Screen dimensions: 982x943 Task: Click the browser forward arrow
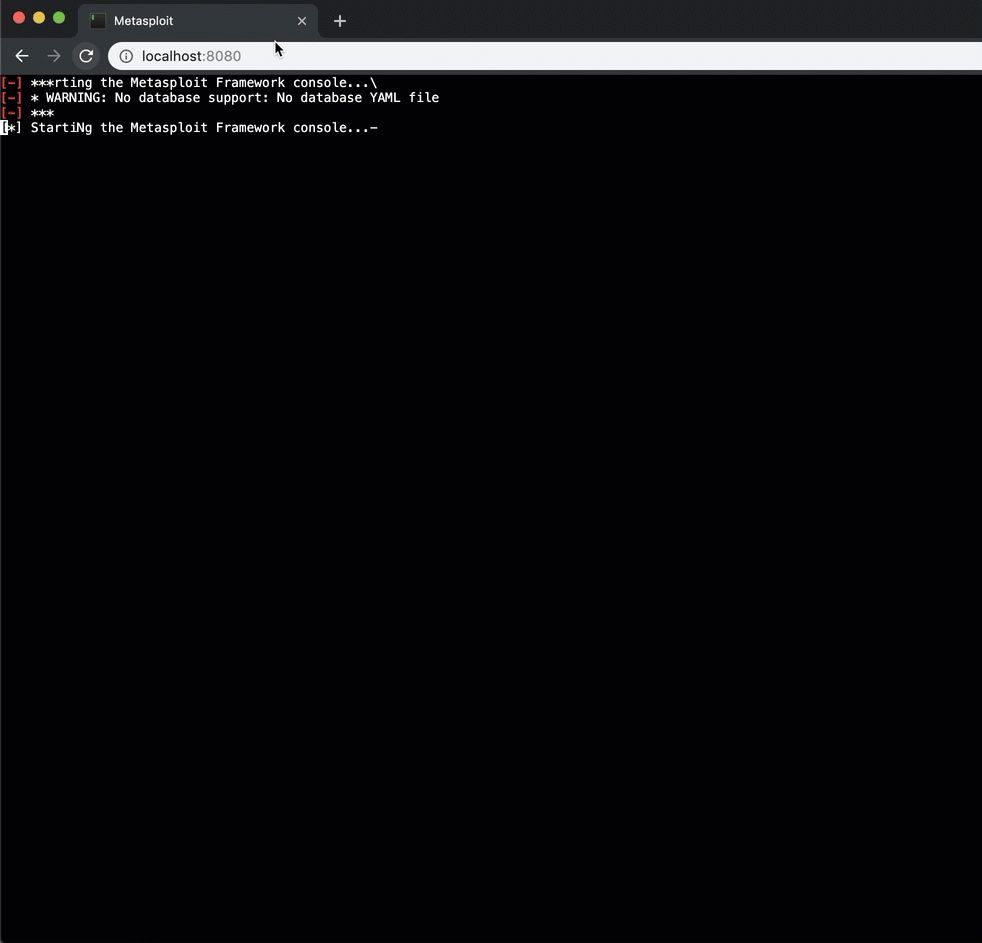(x=54, y=56)
